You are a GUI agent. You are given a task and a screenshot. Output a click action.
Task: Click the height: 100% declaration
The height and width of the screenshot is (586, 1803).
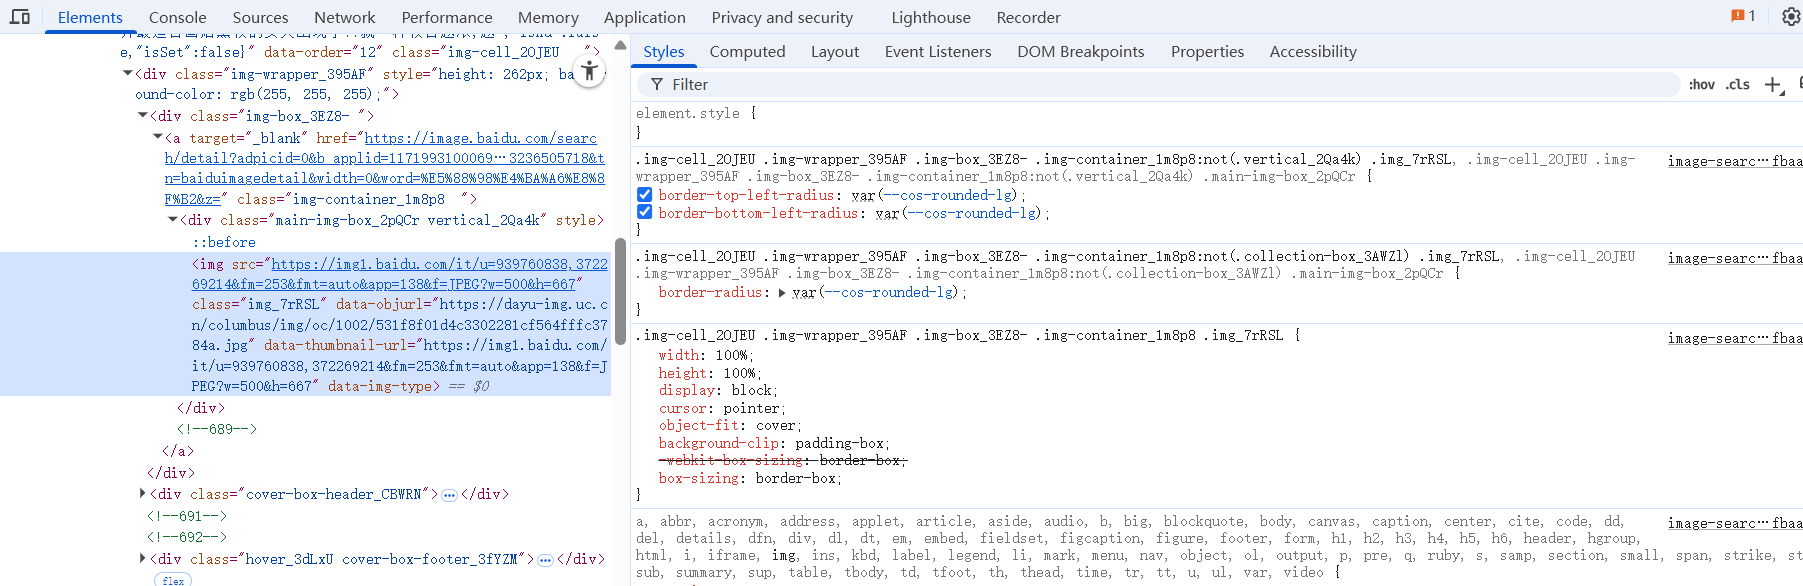pyautogui.click(x=710, y=373)
